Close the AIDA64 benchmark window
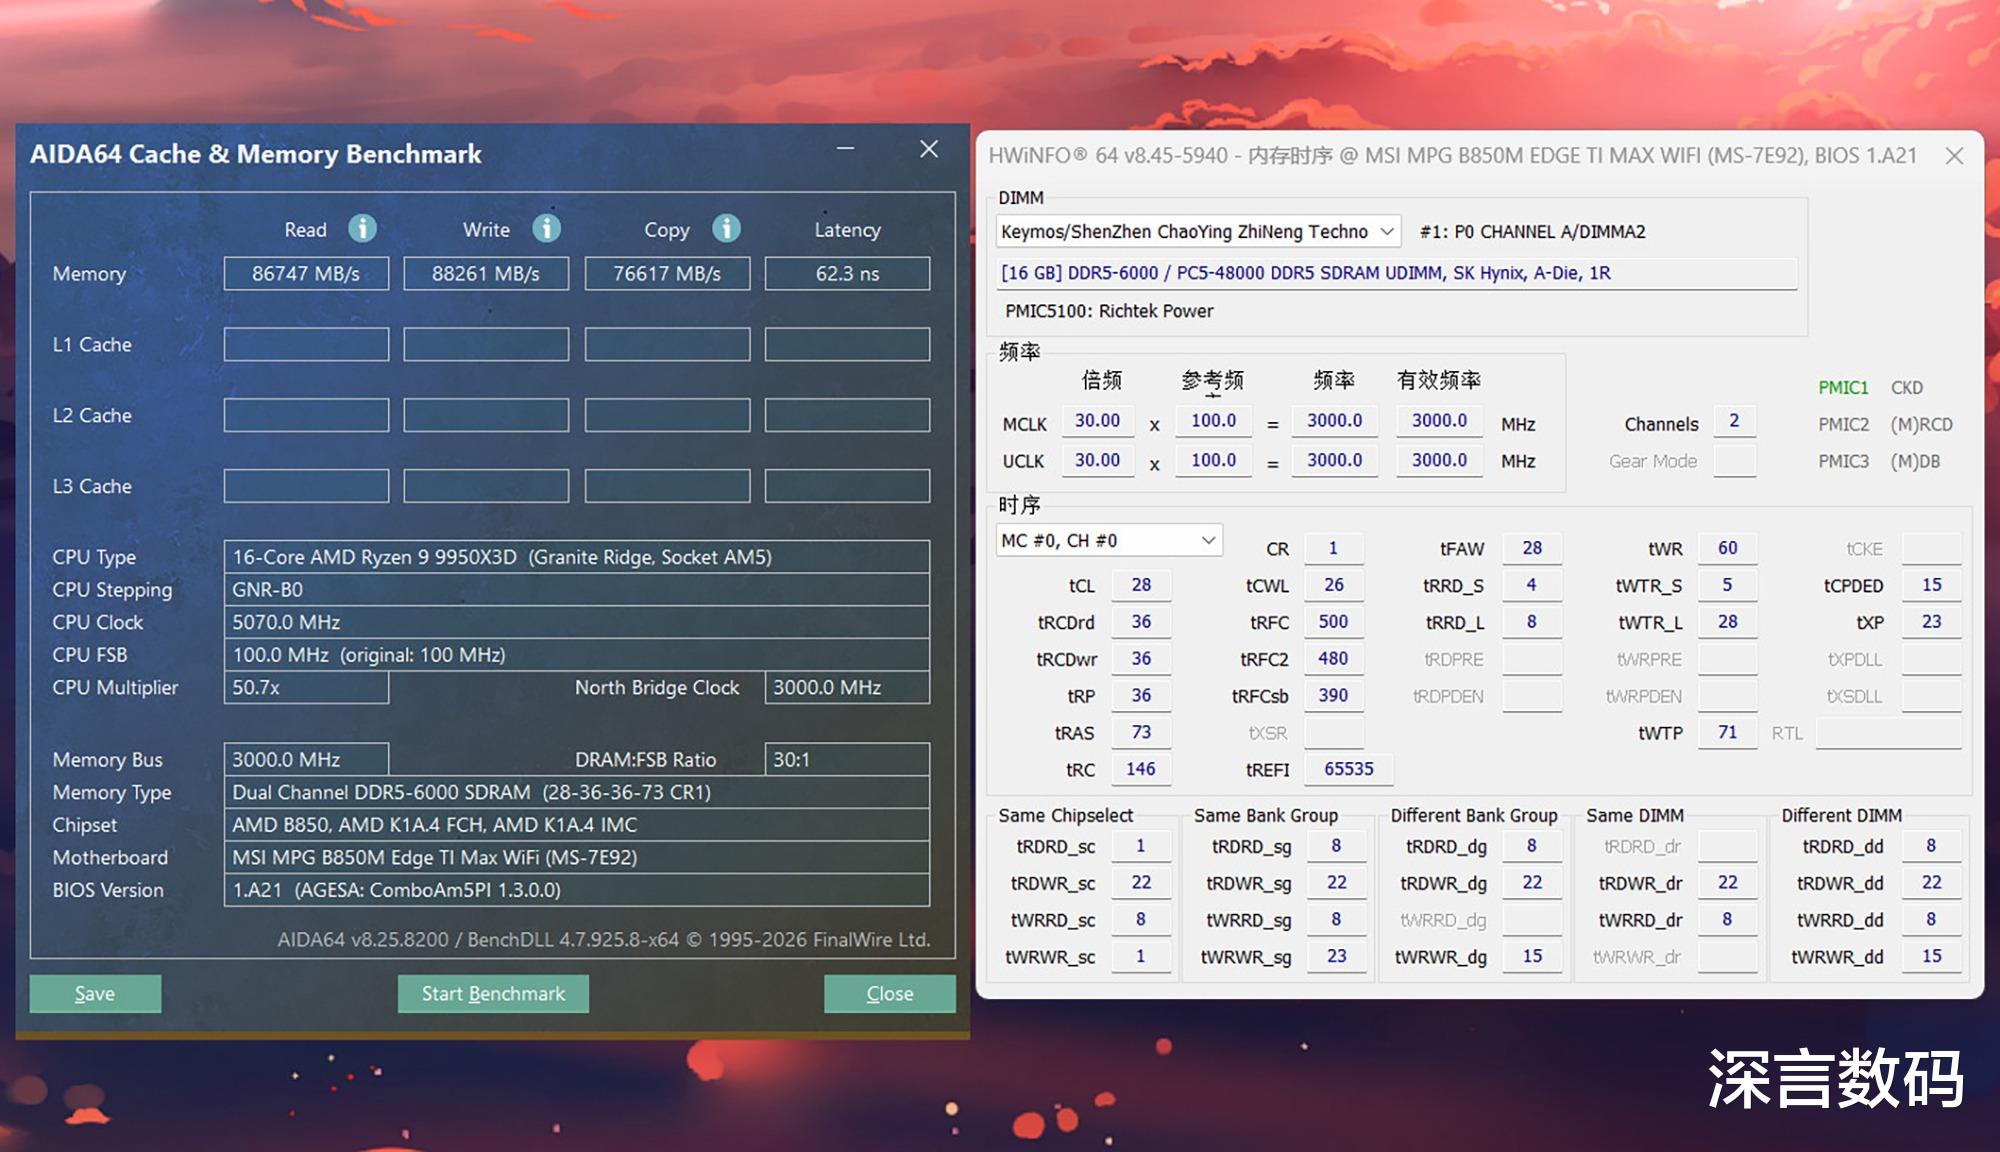Screen dimensions: 2000x1152 point(929,149)
